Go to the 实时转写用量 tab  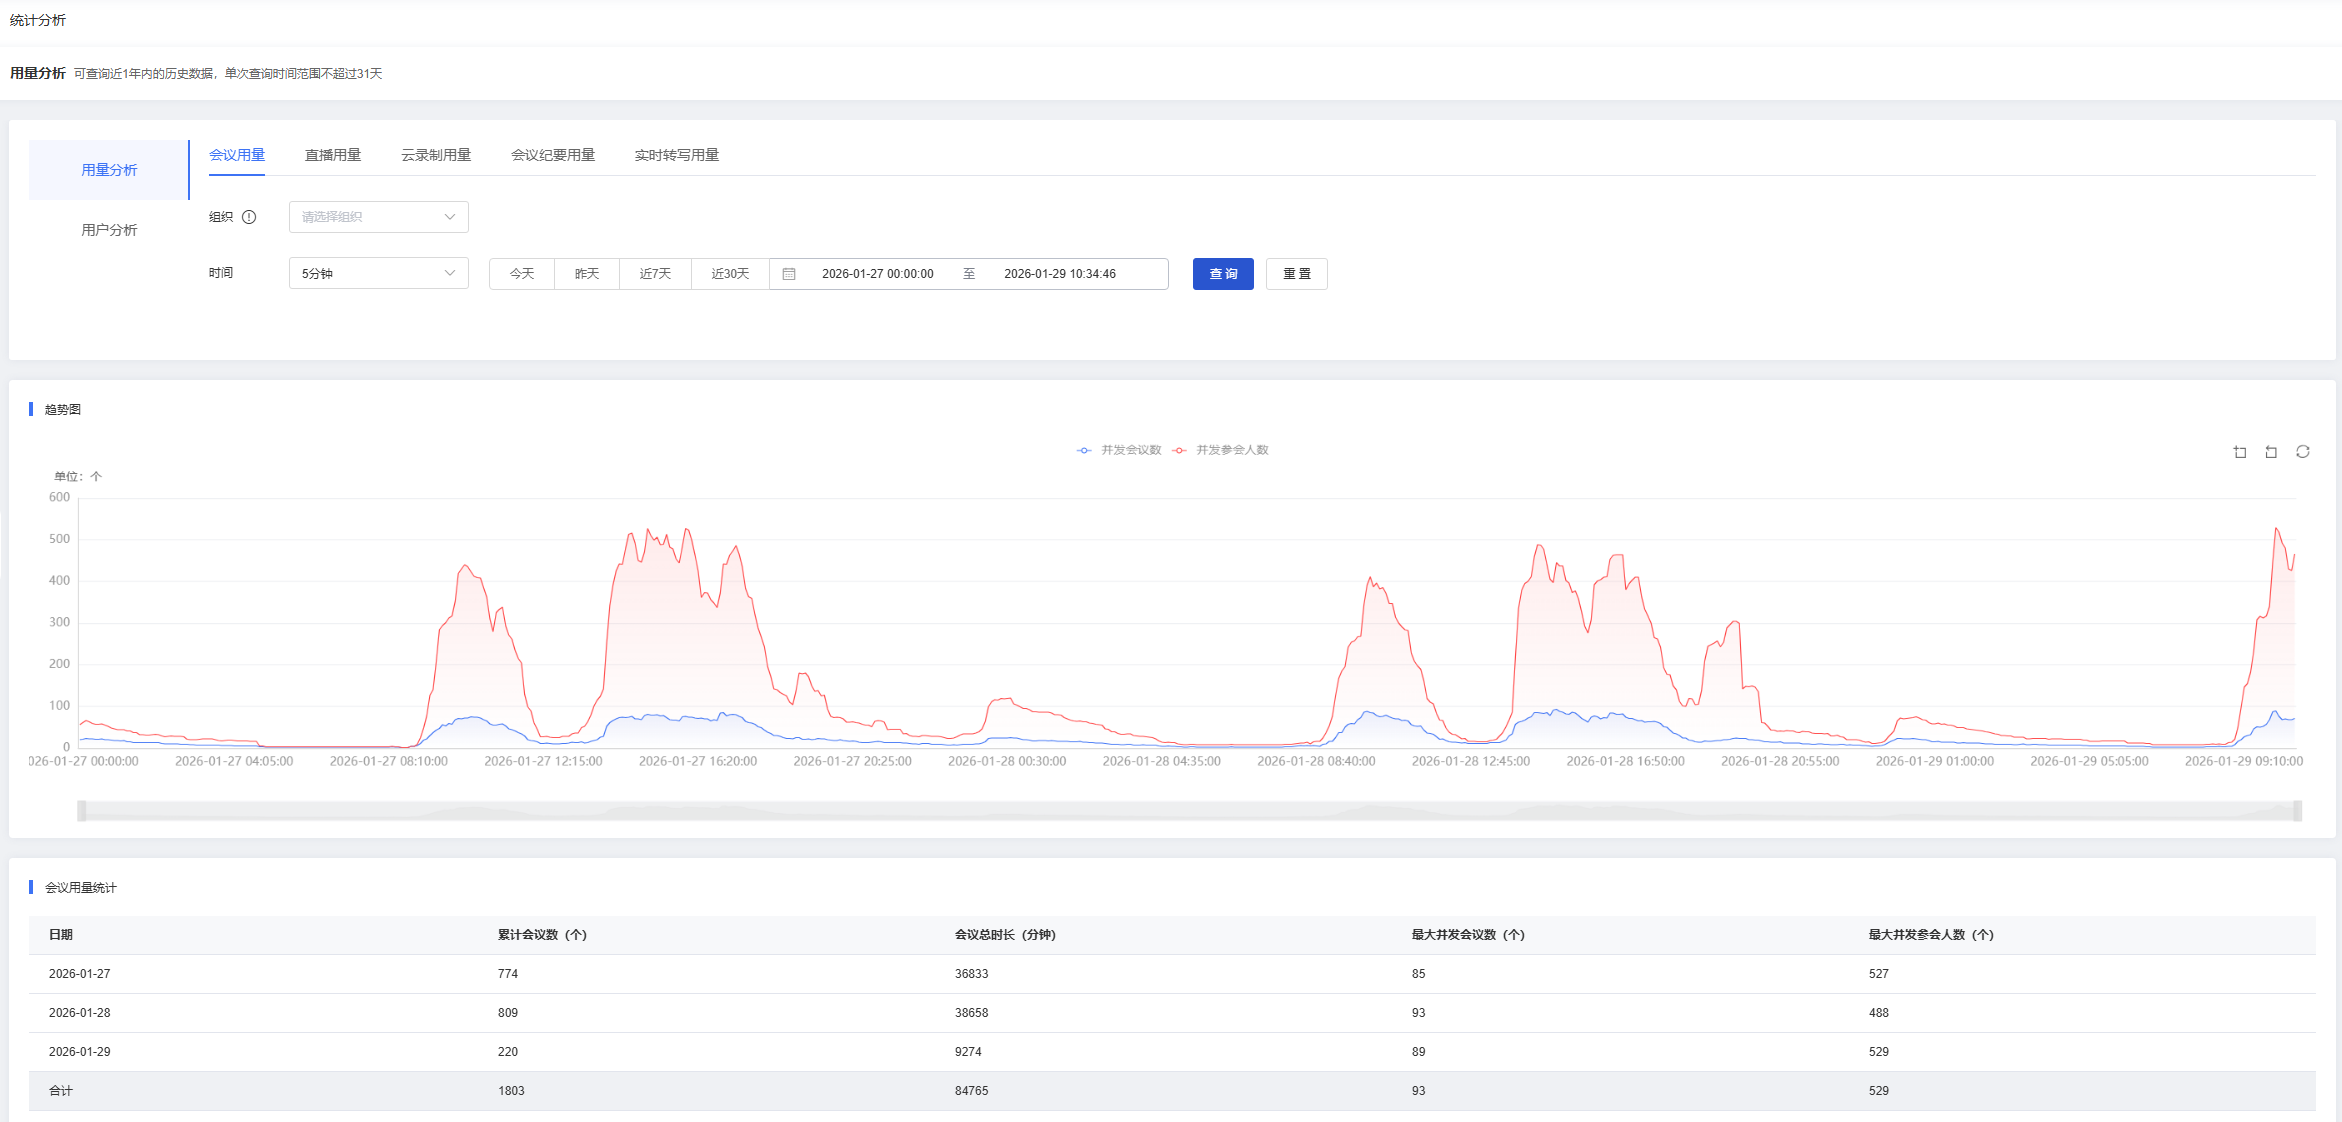click(677, 155)
